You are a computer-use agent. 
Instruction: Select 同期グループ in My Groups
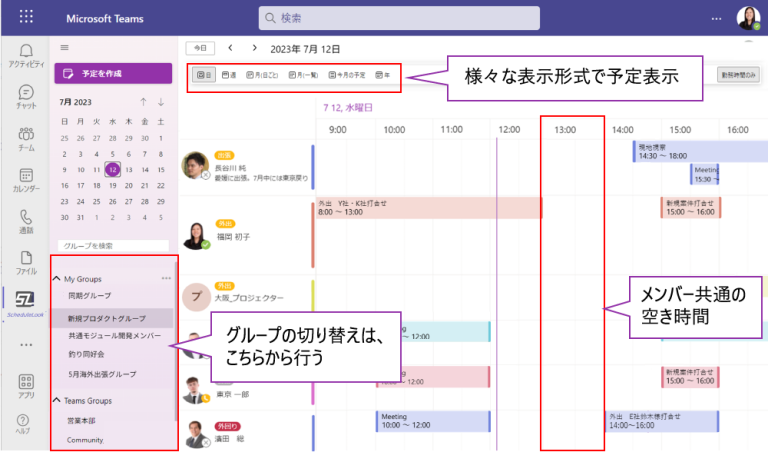89,296
